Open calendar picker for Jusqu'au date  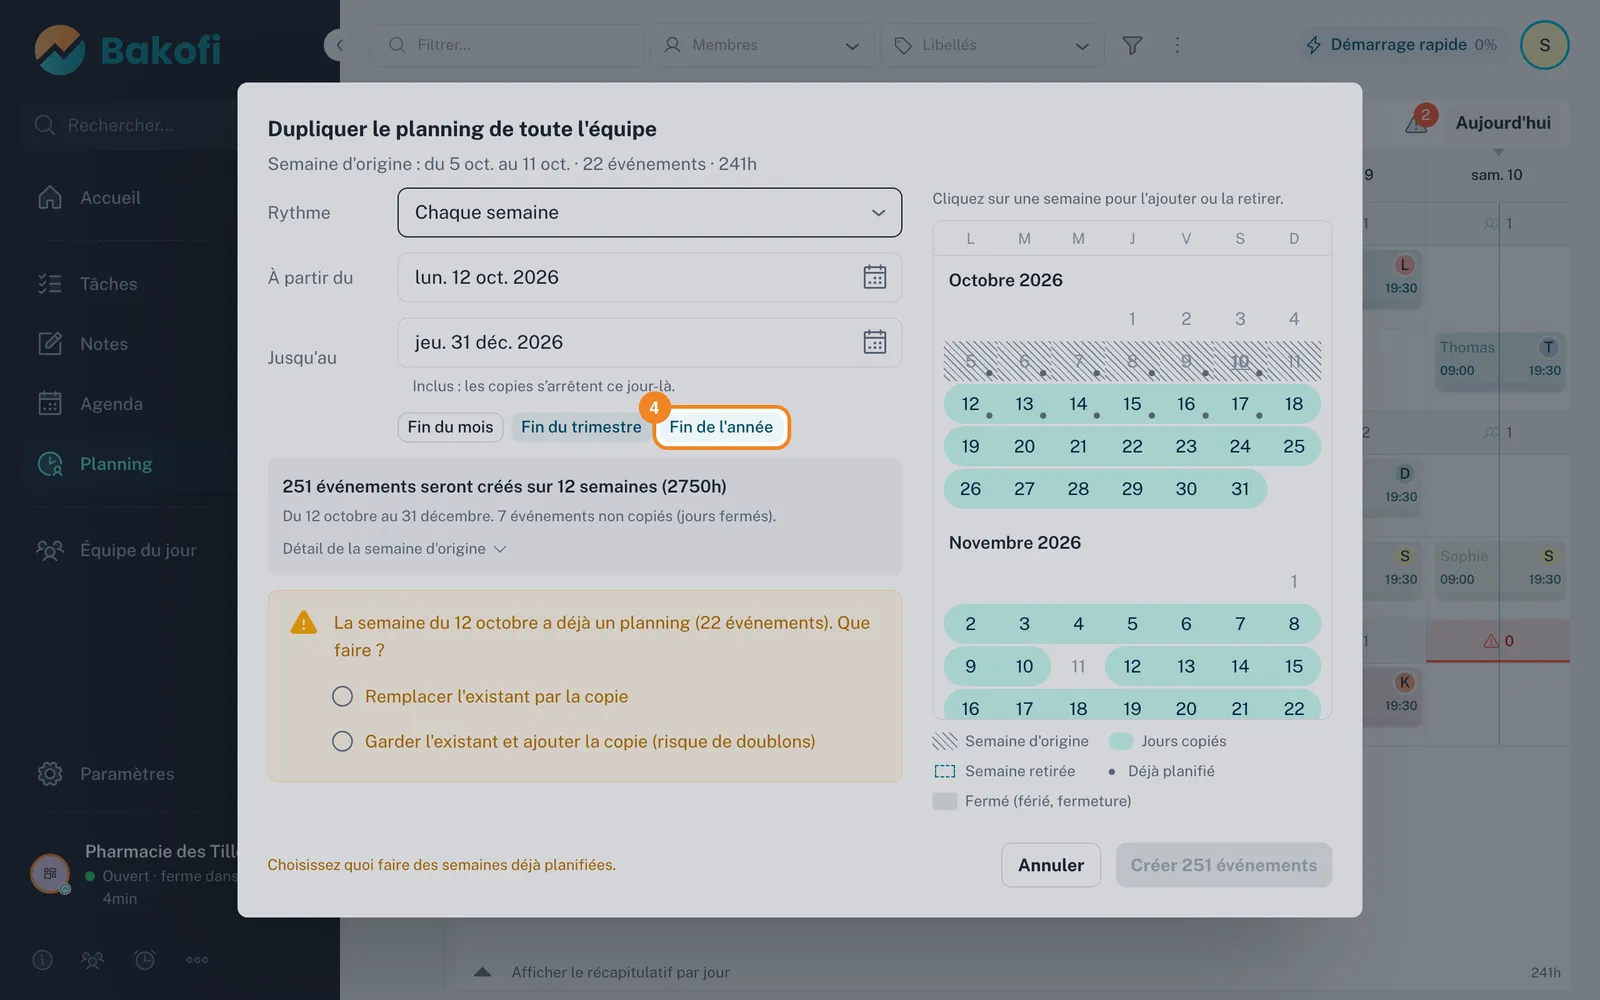(874, 342)
